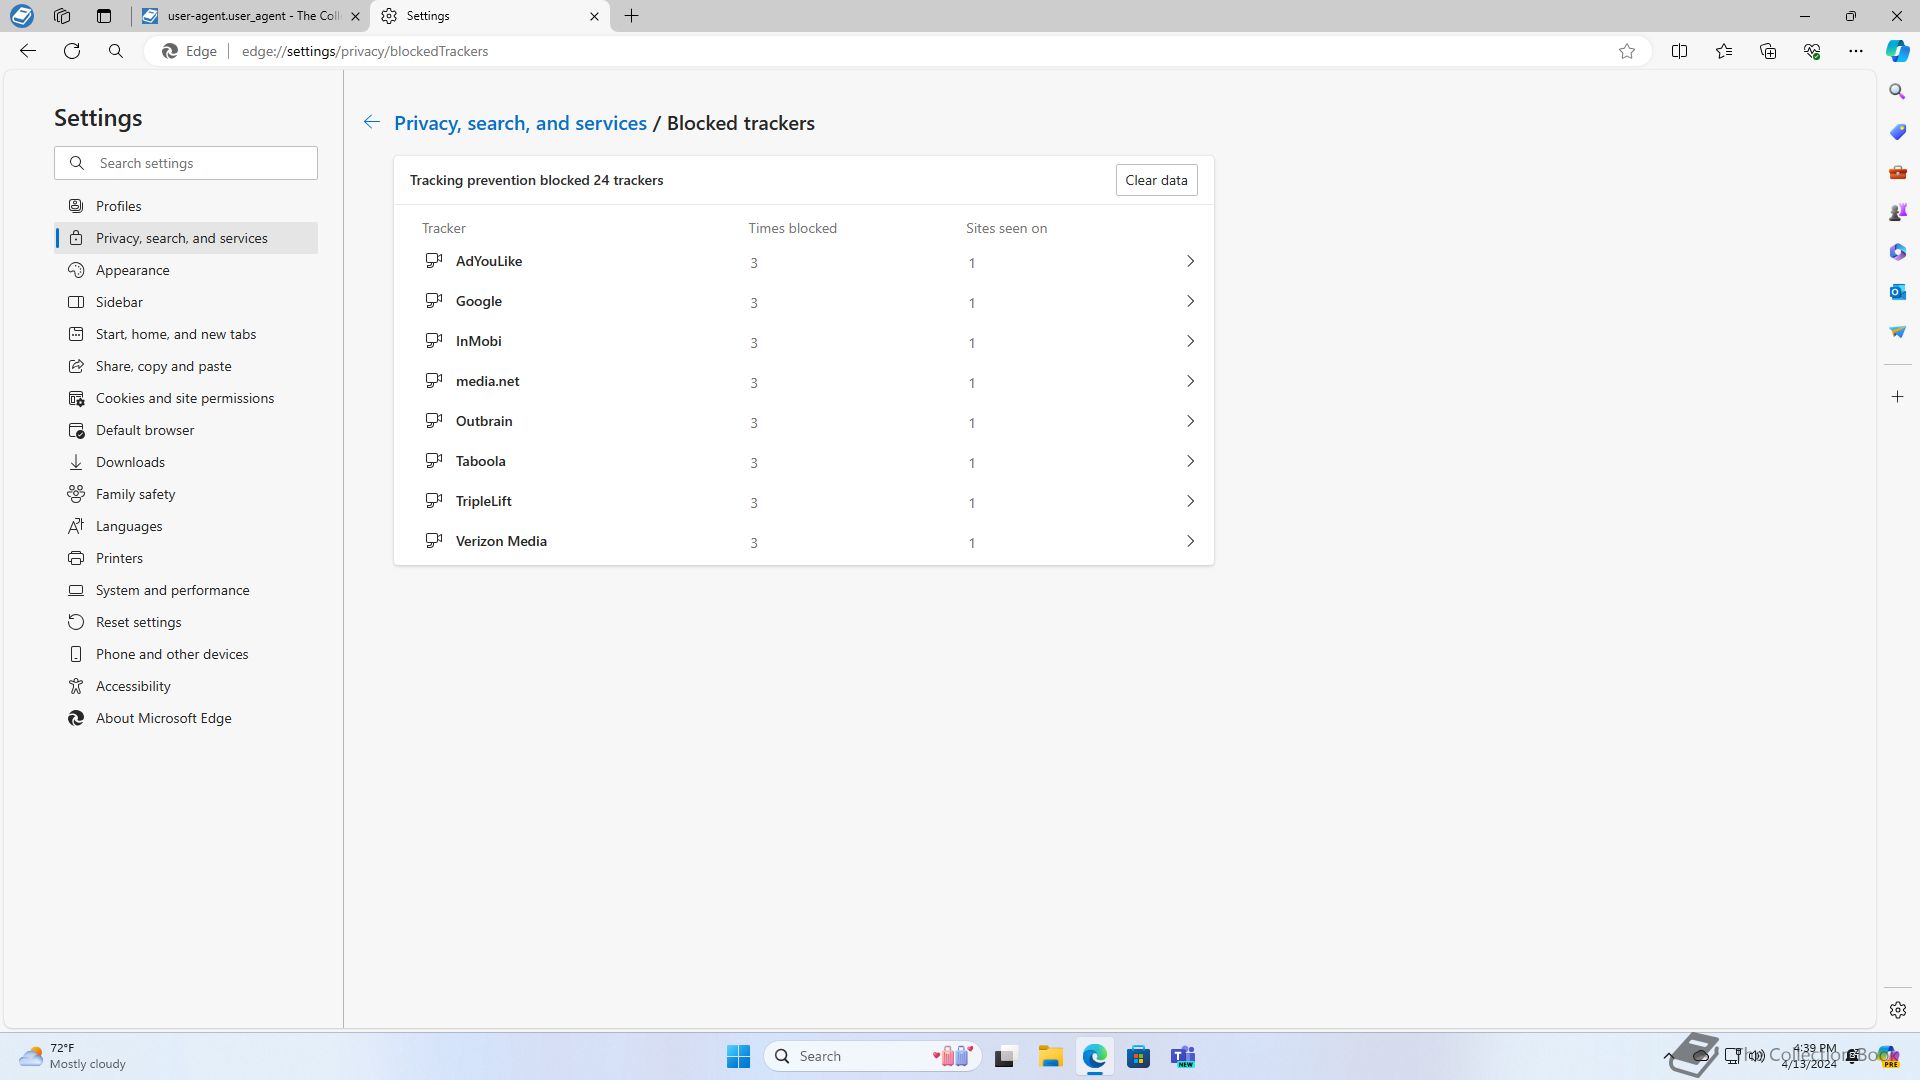Open Appearance settings
1920x1080 pixels.
pos(186,270)
